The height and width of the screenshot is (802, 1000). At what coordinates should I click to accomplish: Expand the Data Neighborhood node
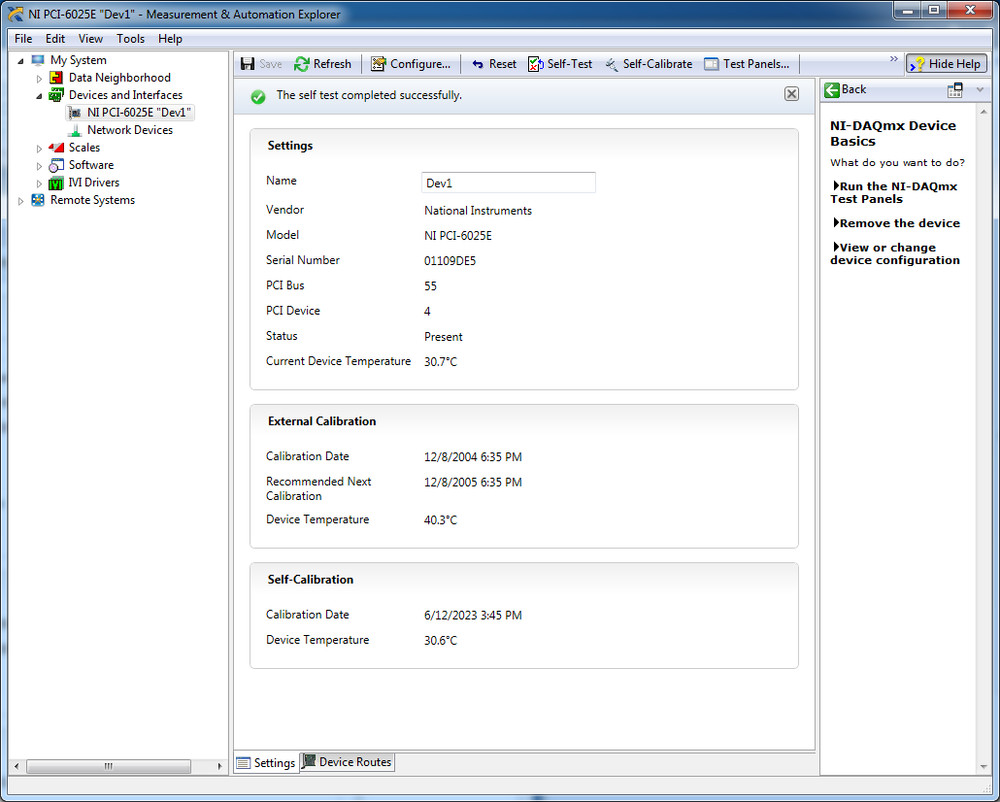point(39,78)
